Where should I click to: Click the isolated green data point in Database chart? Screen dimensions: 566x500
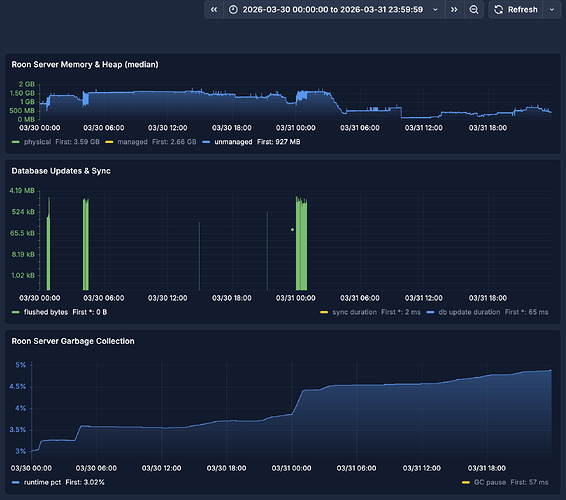(292, 230)
